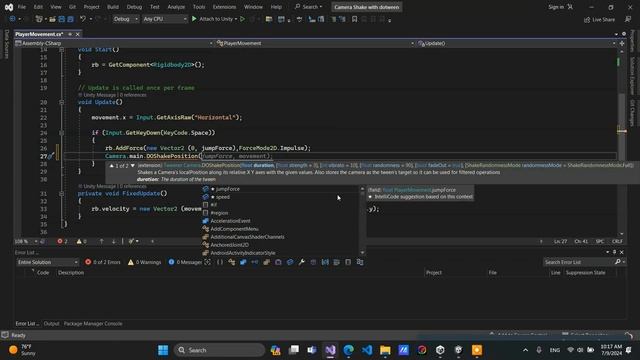The width and height of the screenshot is (640, 360).
Task: Pin the PlayerMovement.cs tab
Action: pyautogui.click(x=70, y=34)
